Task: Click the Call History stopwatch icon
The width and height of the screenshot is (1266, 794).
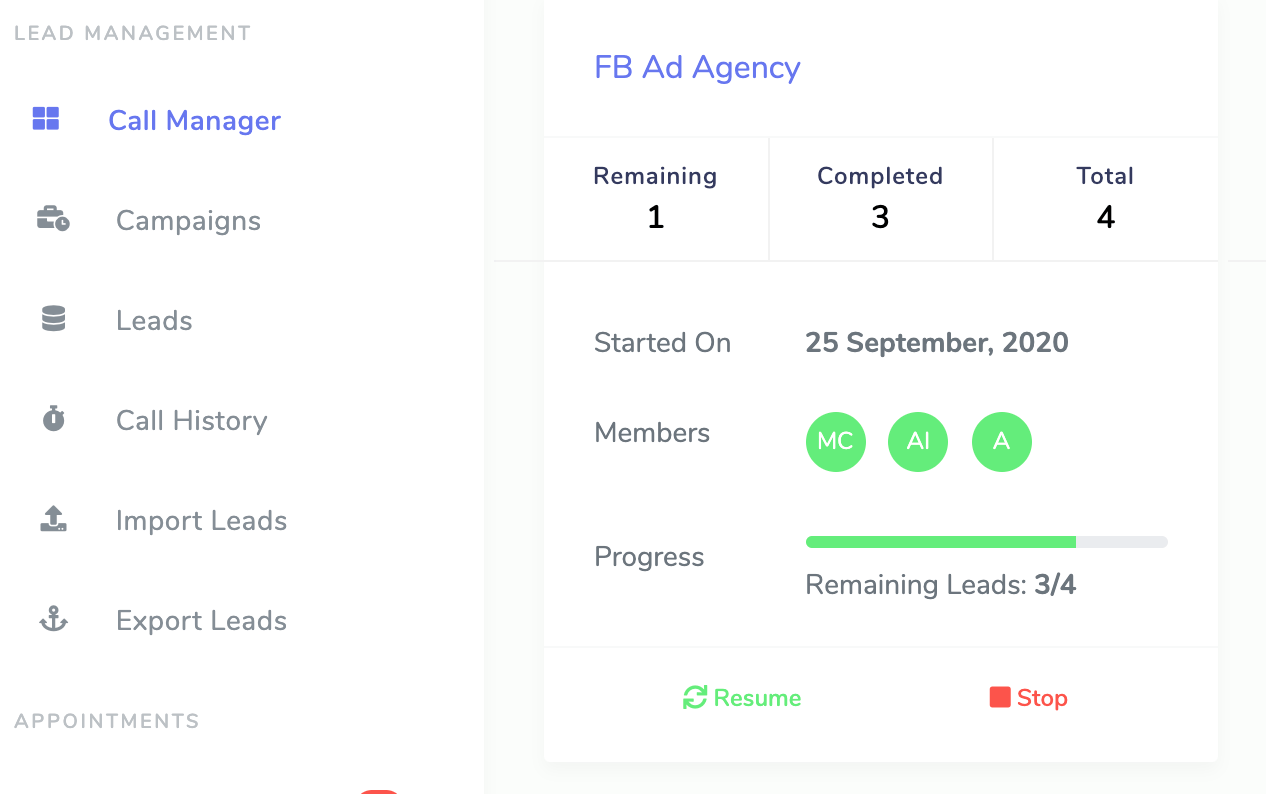Action: click(53, 419)
